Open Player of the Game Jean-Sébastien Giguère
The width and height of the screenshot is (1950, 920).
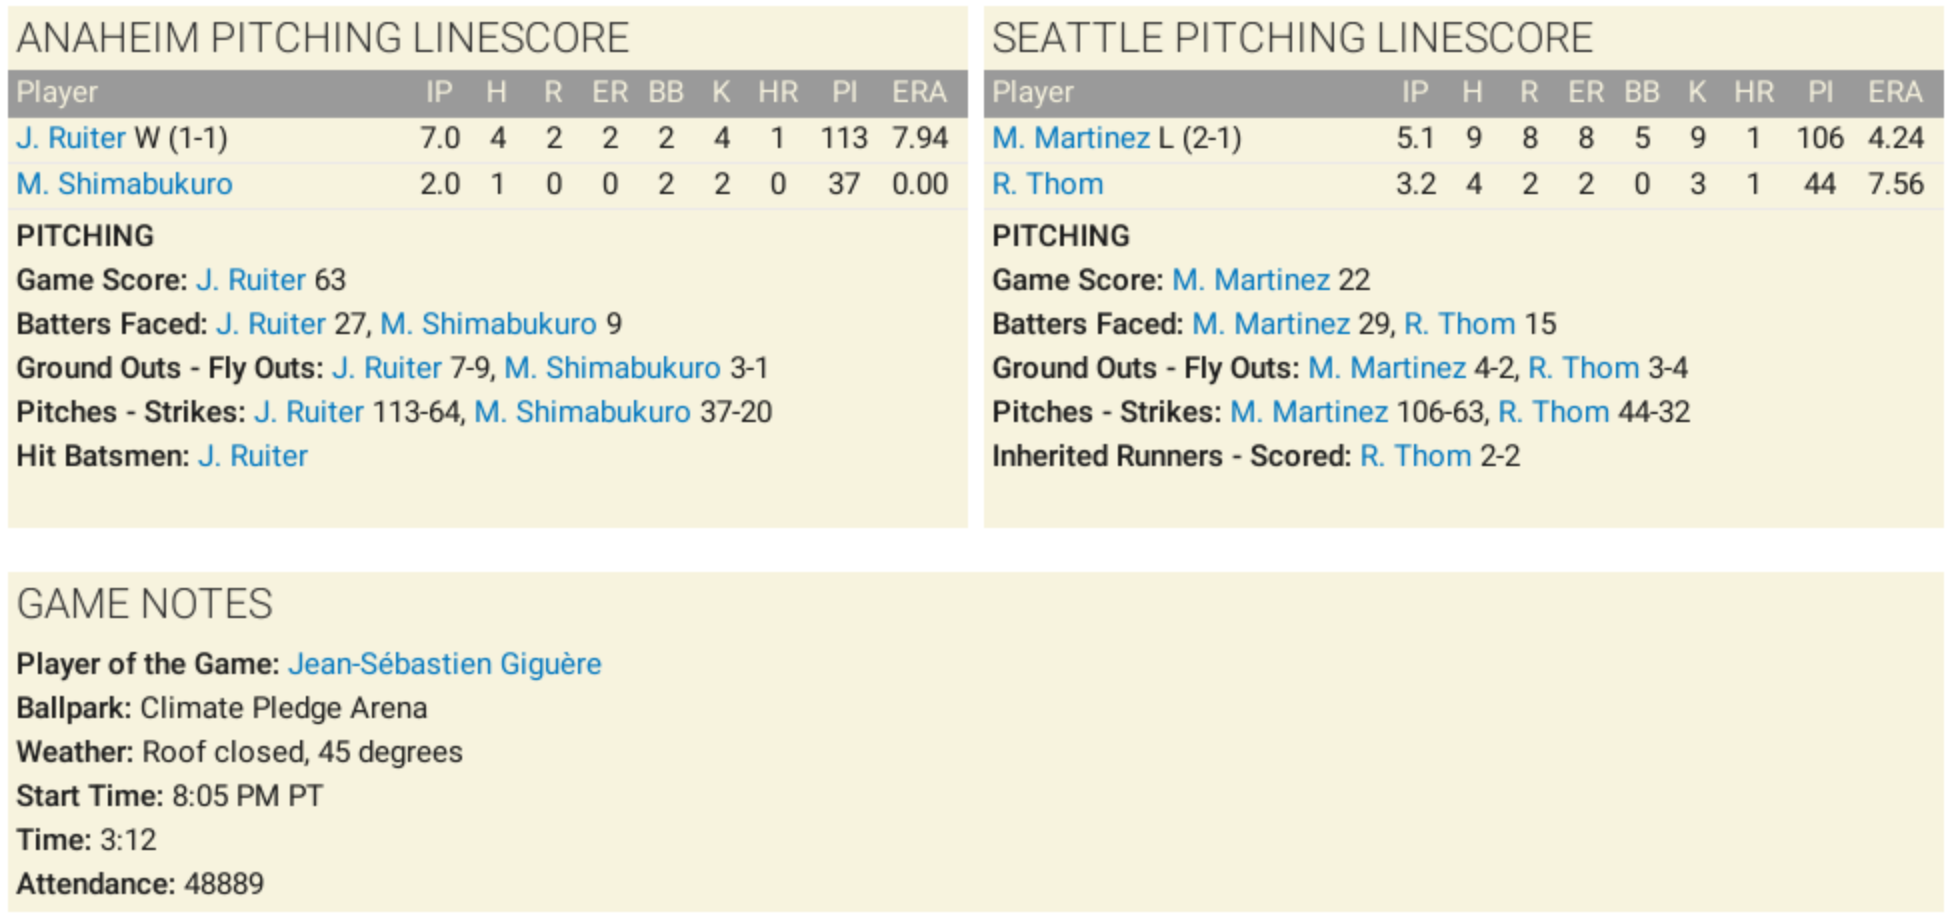click(x=444, y=664)
